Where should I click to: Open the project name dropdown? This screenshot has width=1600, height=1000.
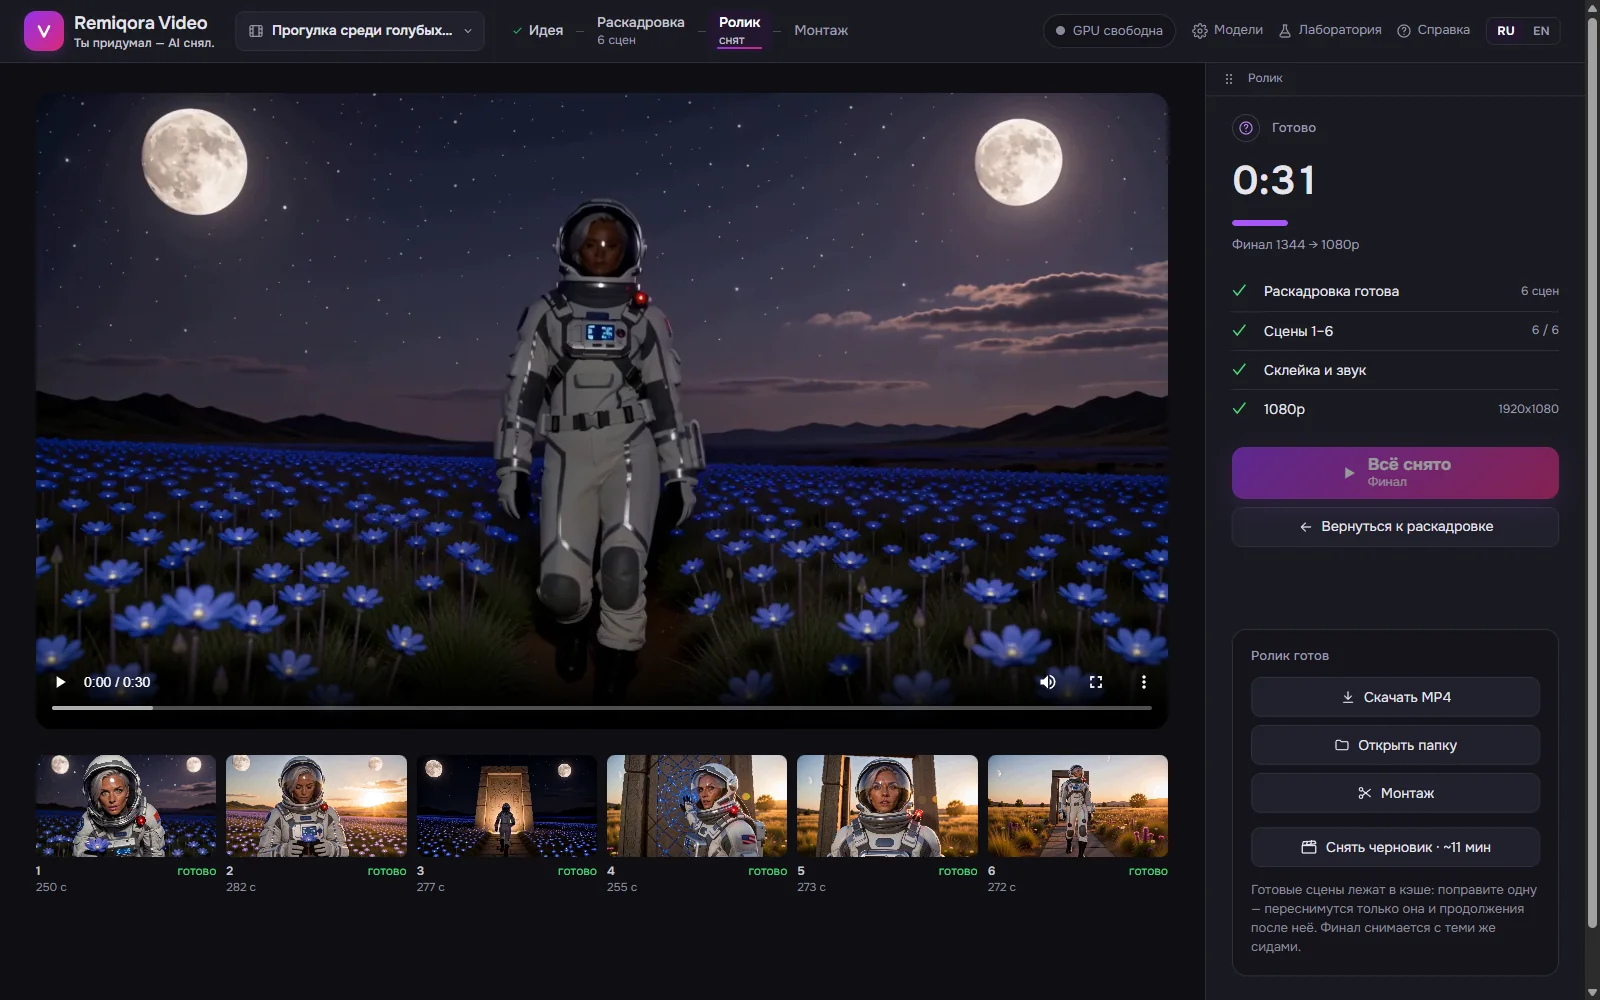click(360, 31)
